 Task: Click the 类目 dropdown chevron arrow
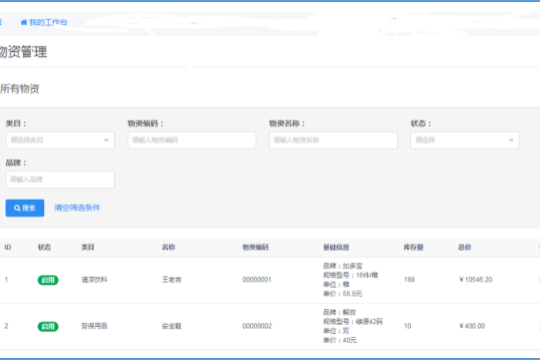pyautogui.click(x=106, y=140)
